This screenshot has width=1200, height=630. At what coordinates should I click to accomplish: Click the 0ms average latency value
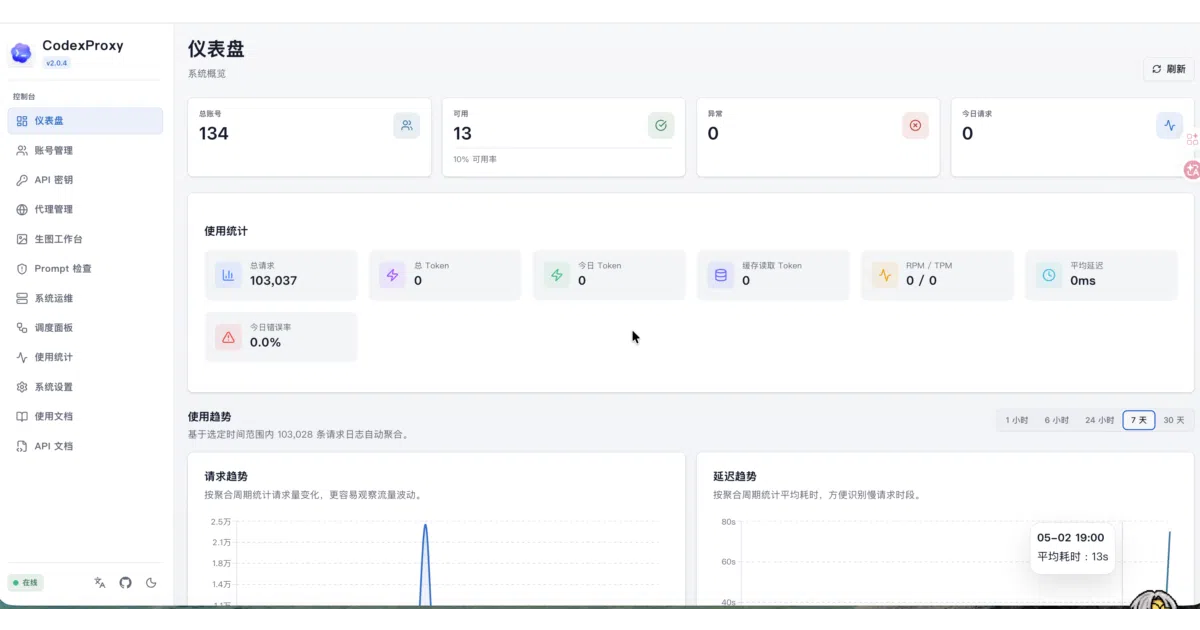coord(1083,281)
